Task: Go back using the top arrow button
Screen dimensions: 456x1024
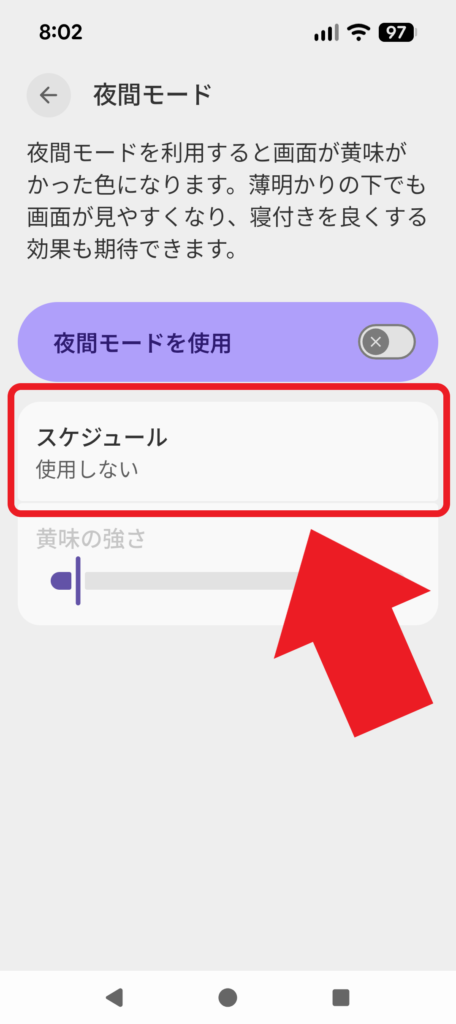Action: [48, 95]
